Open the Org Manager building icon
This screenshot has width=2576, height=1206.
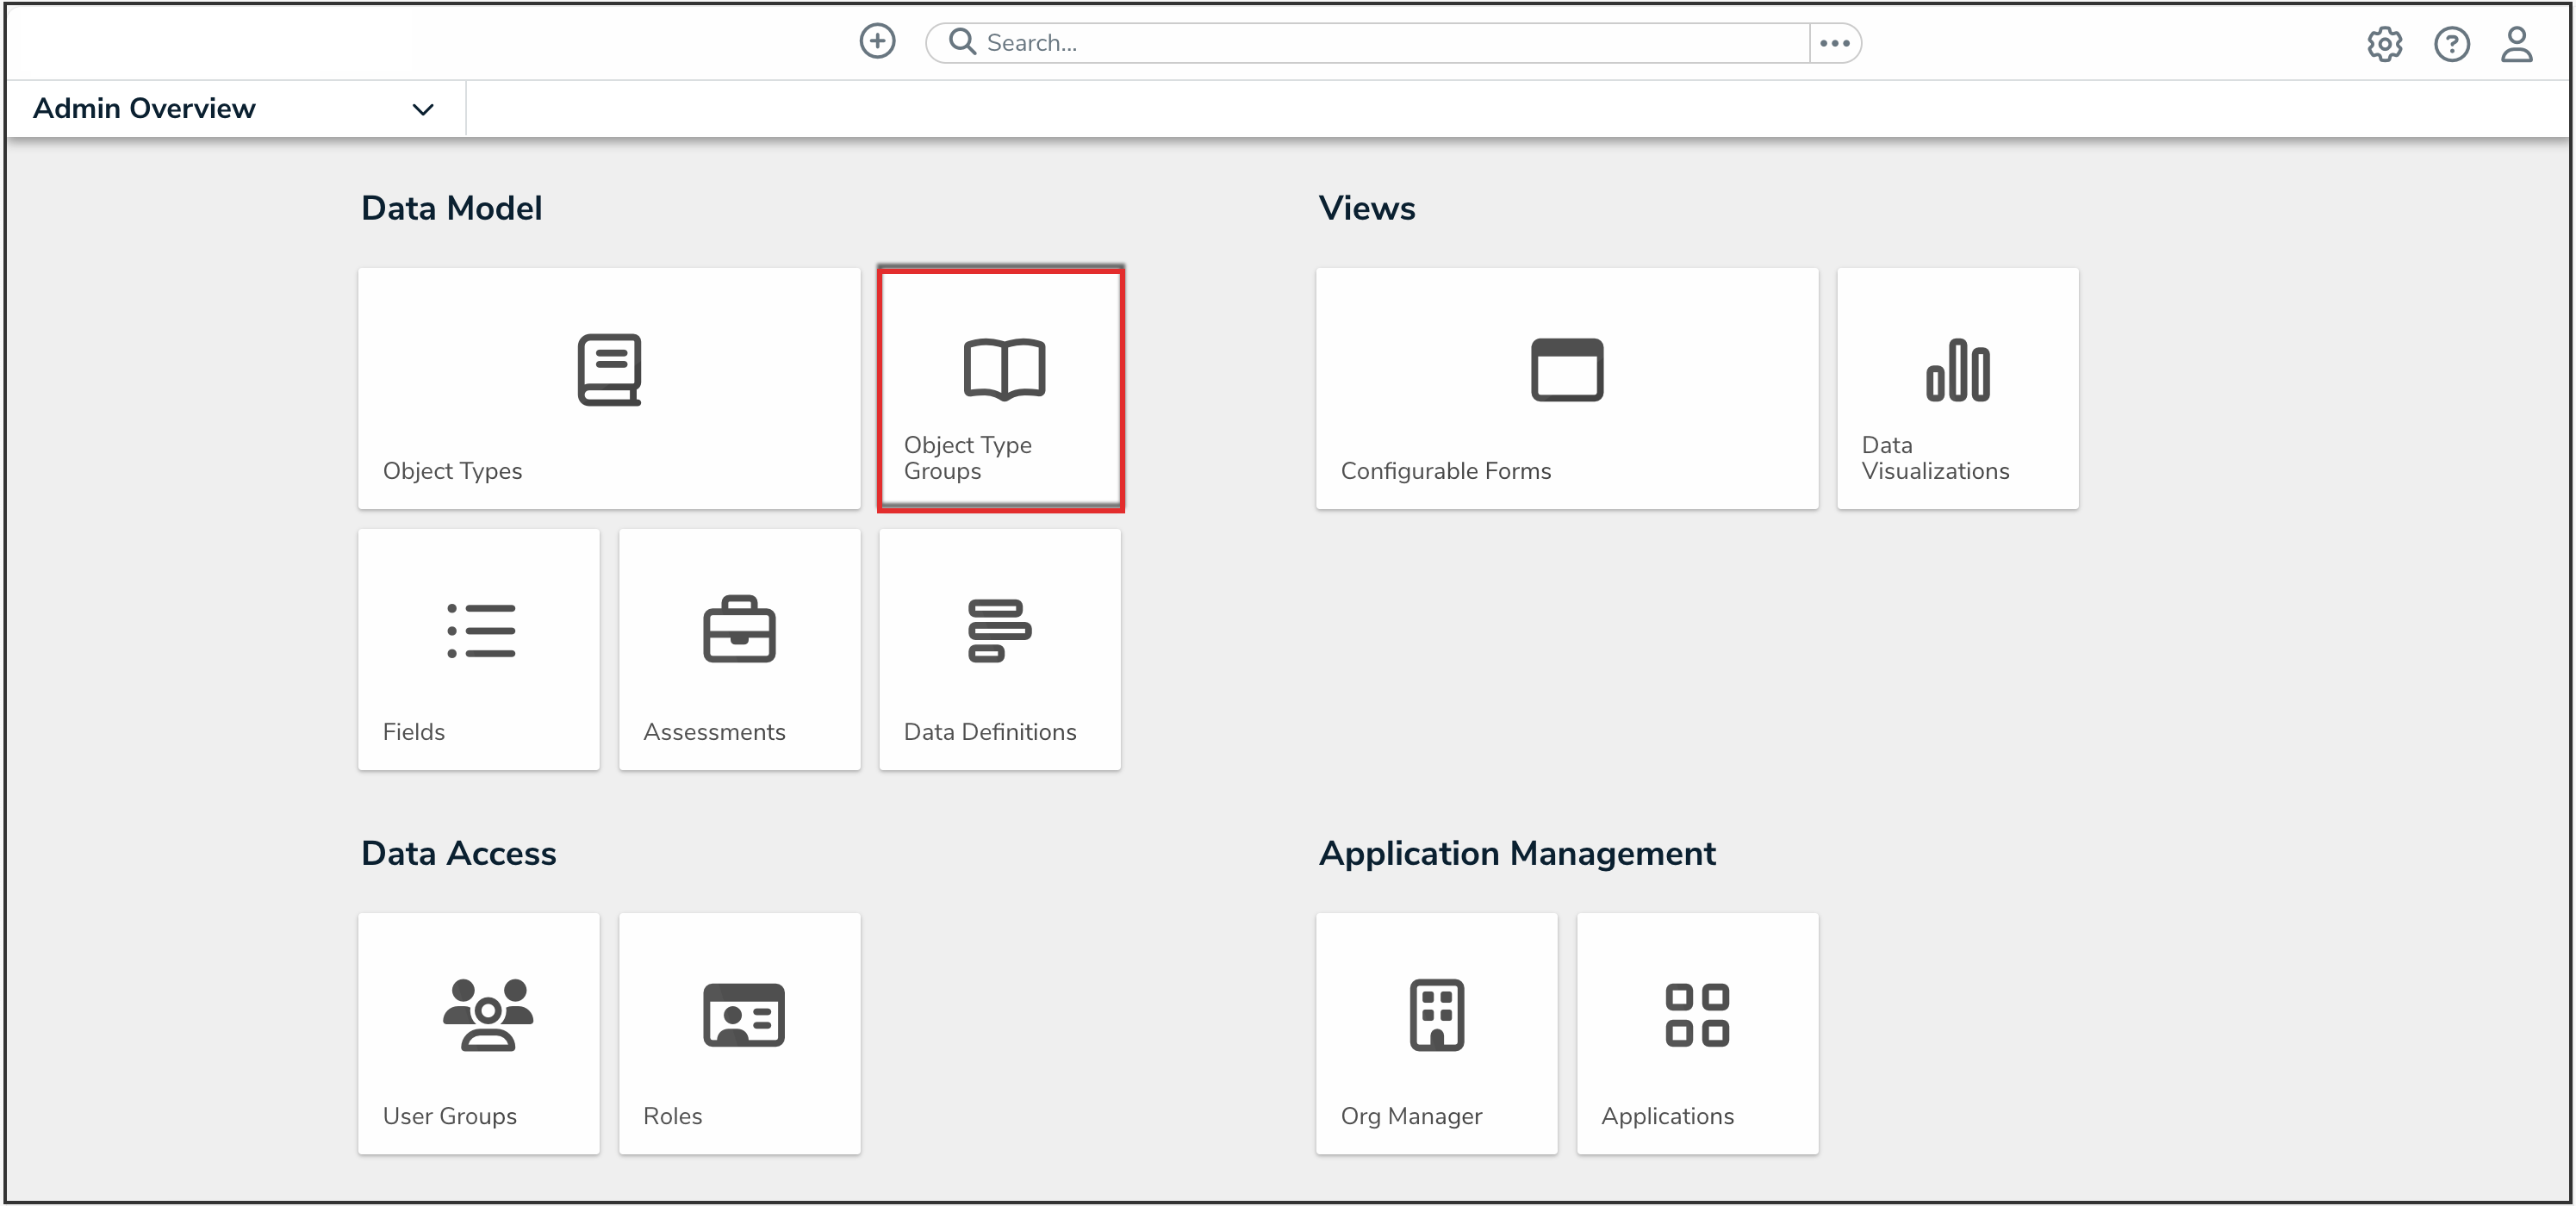click(1436, 1015)
